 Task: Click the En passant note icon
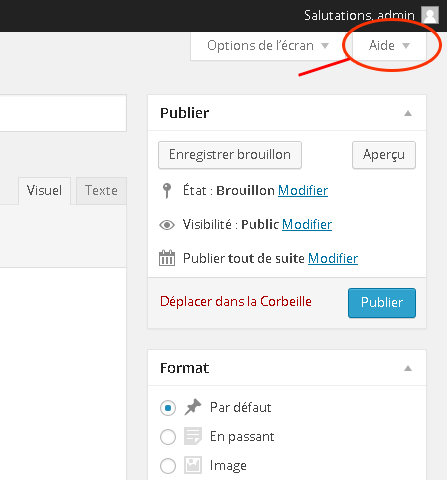(x=193, y=436)
